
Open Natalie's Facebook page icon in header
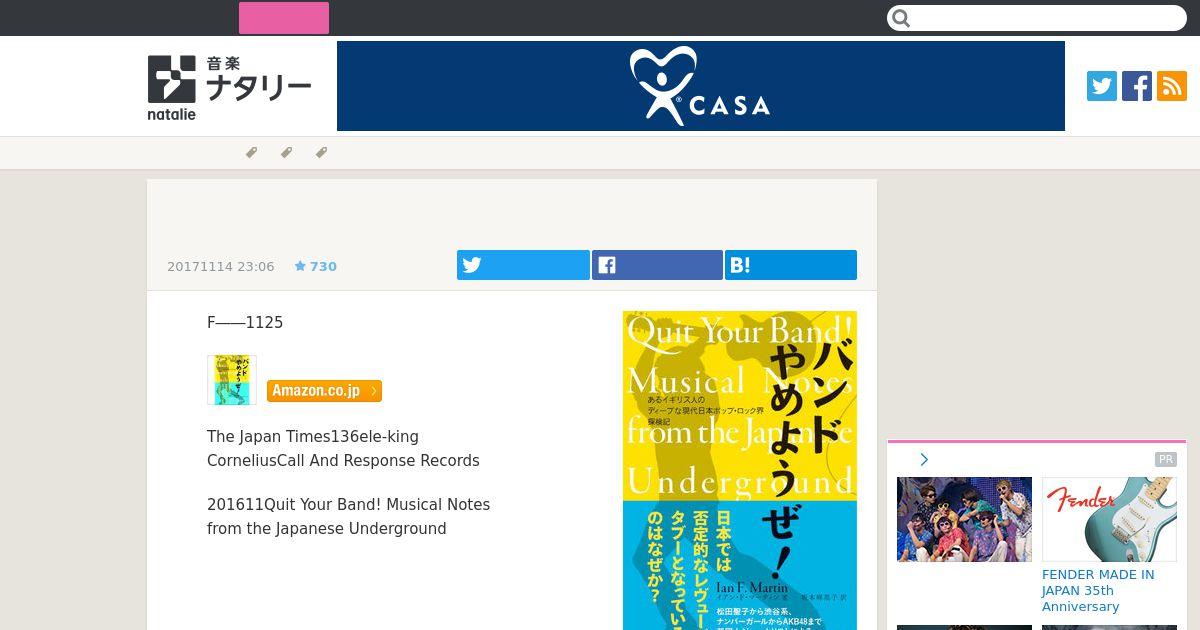tap(1137, 86)
